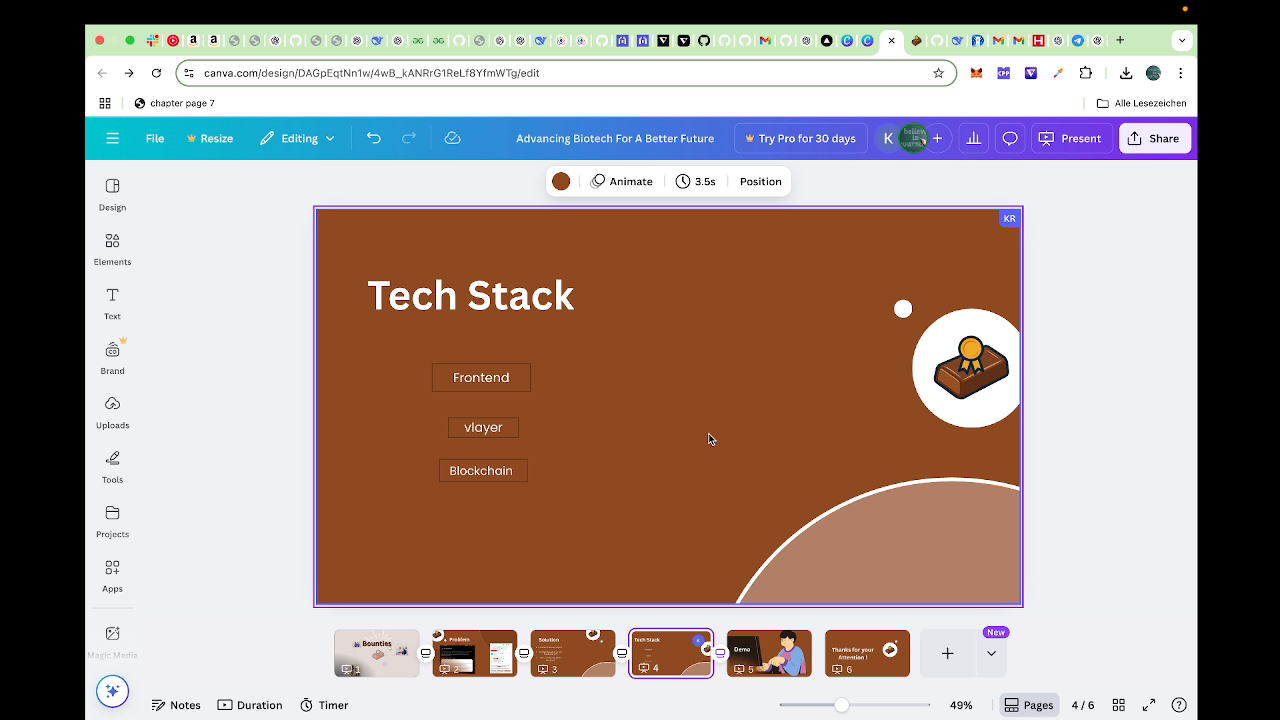The width and height of the screenshot is (1280, 720).
Task: Click the Resize option
Action: click(210, 138)
